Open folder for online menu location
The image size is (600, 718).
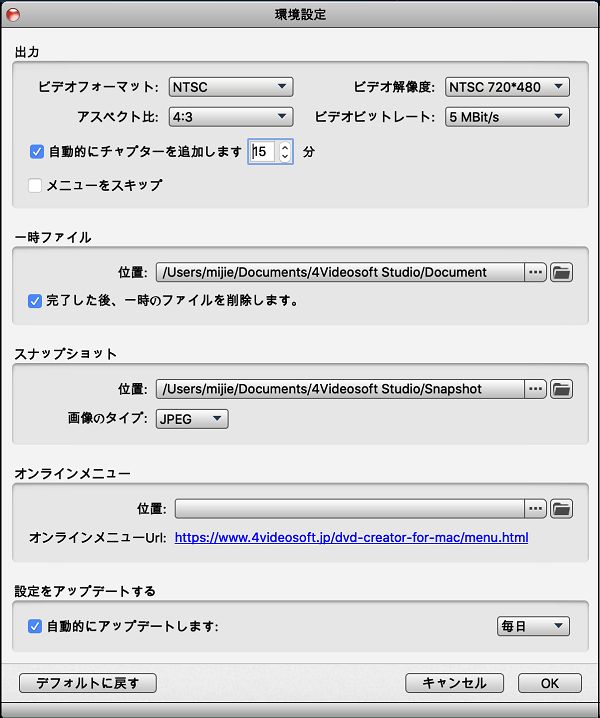pos(561,509)
